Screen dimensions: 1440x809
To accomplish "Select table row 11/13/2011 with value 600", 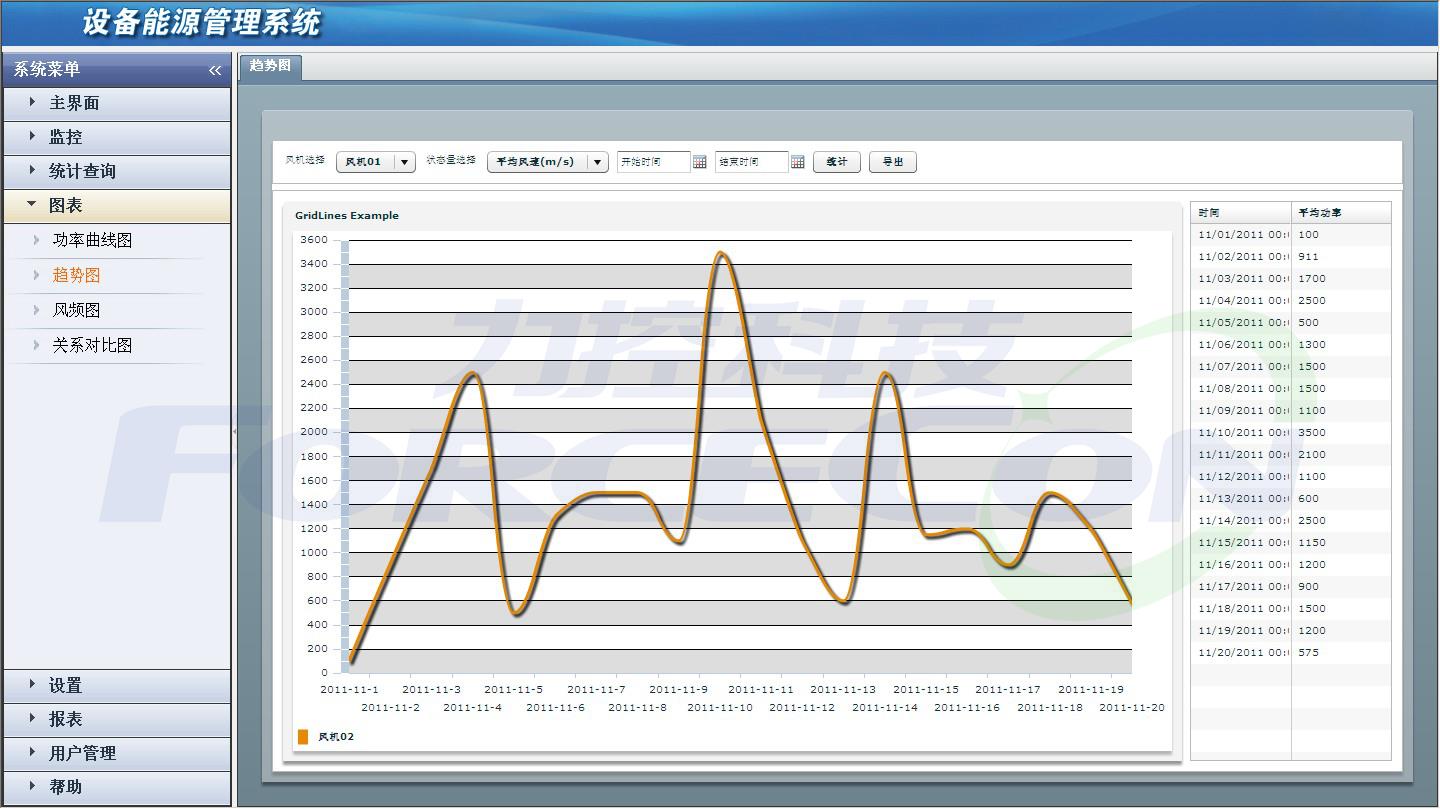I will coord(1291,499).
